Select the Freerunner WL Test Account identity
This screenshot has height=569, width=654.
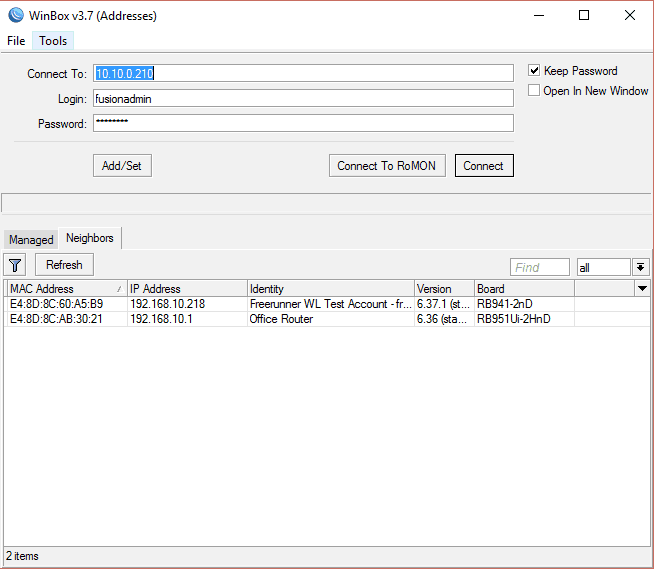coord(331,304)
